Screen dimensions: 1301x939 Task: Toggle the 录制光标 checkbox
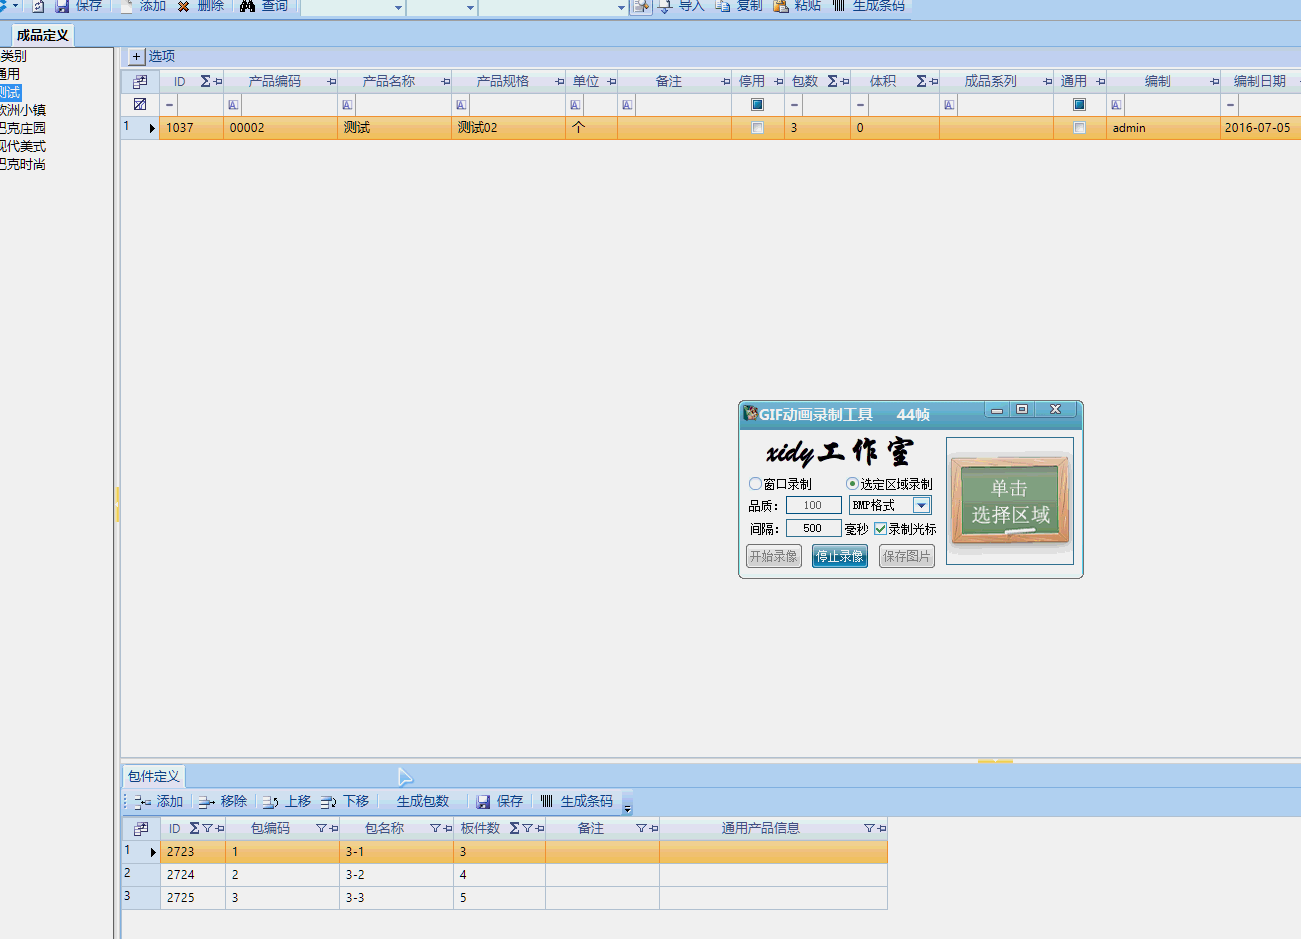point(880,529)
